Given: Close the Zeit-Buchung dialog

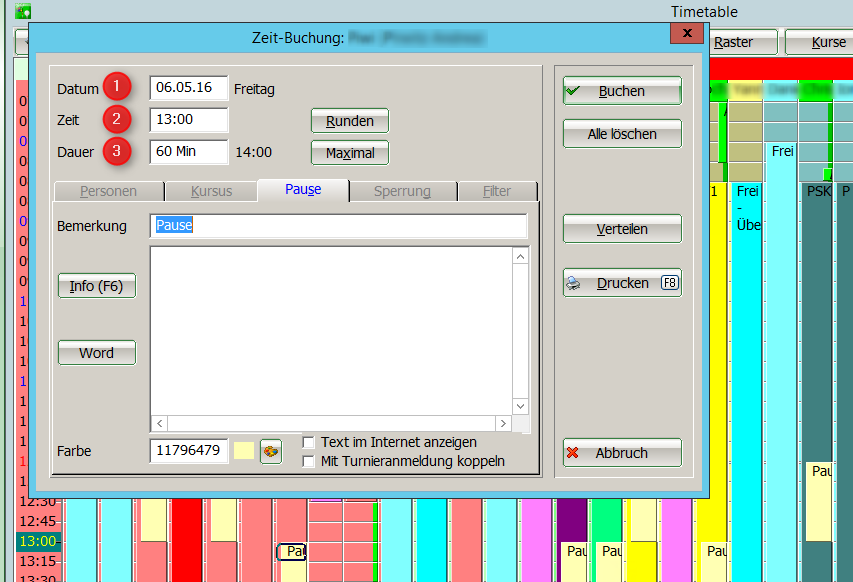Looking at the screenshot, I should (x=687, y=35).
